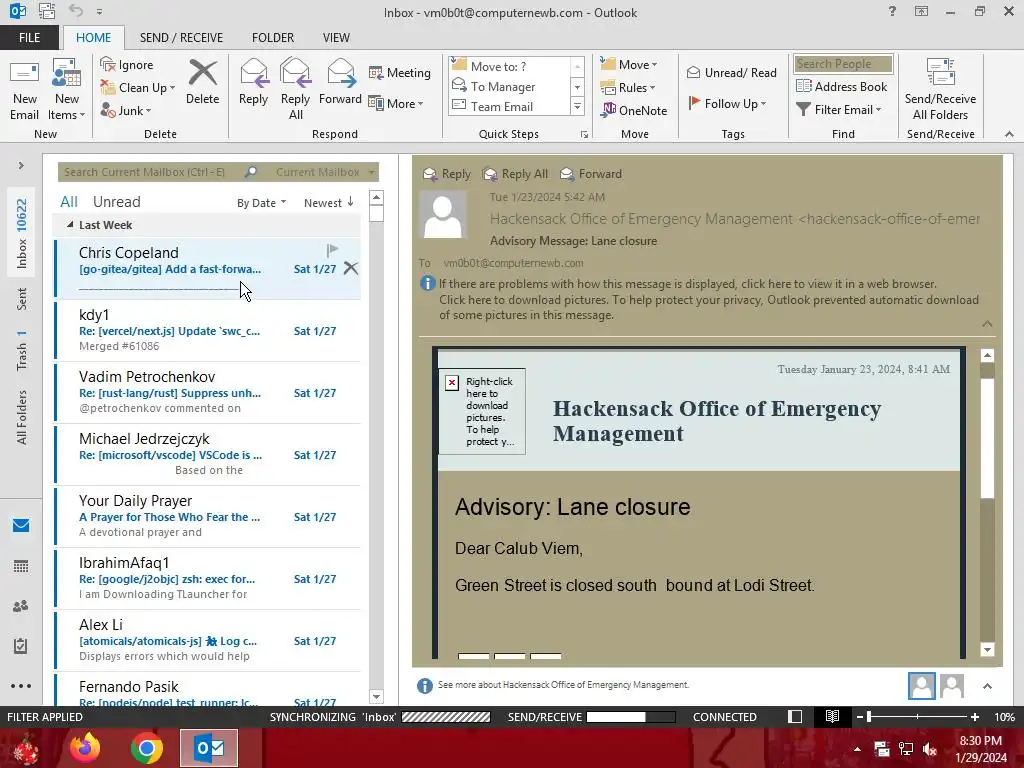
Task: Open the People navigation icon
Action: 21,606
